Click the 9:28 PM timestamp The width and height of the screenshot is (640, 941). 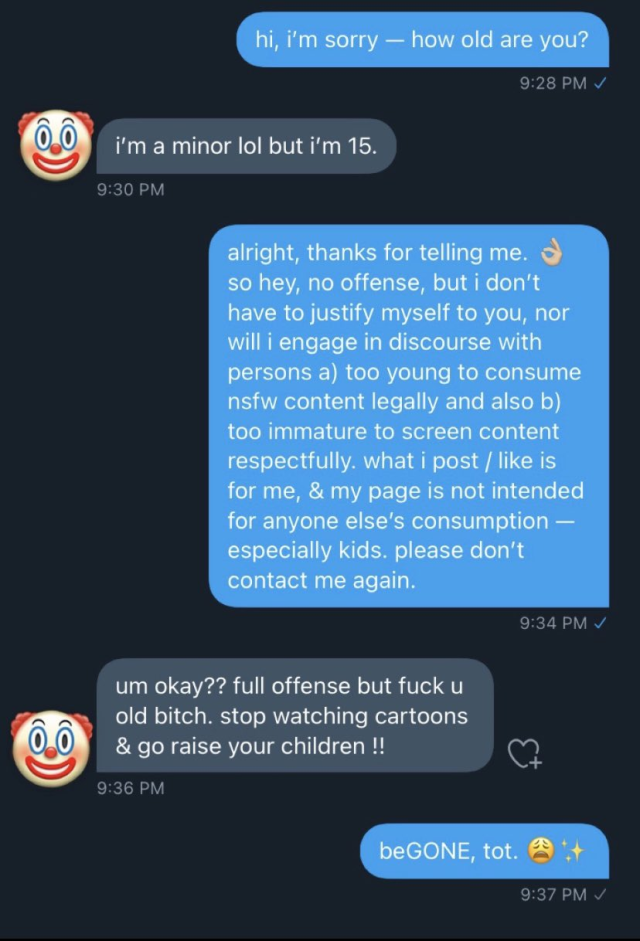click(x=553, y=83)
